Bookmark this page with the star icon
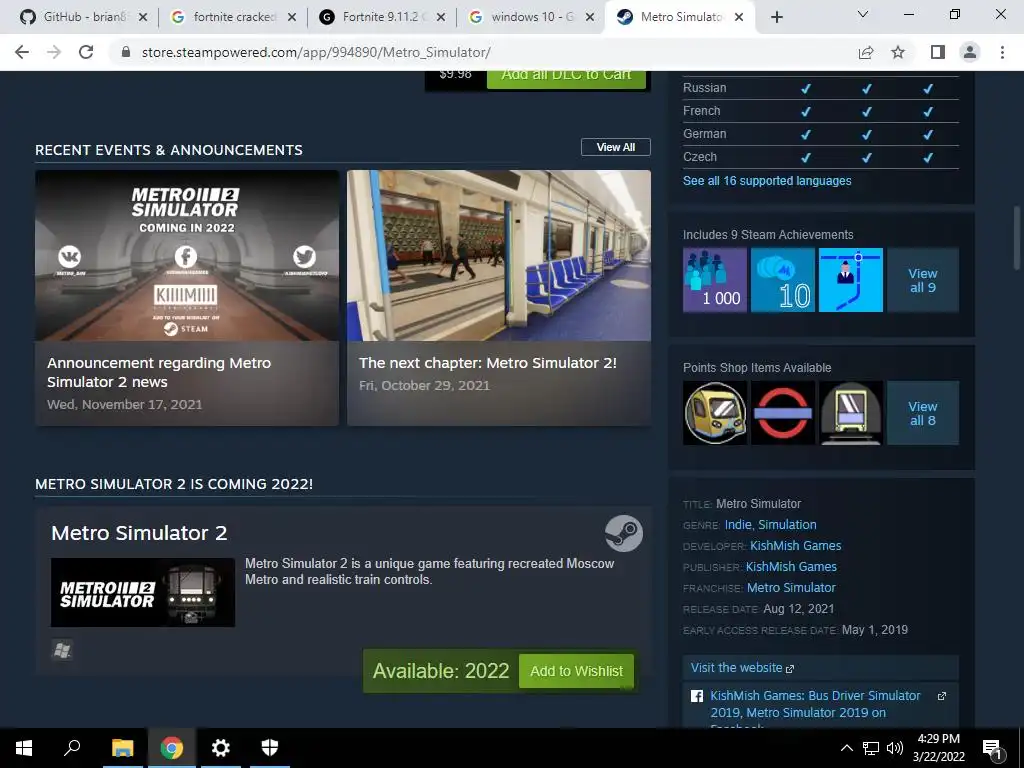Image resolution: width=1024 pixels, height=768 pixels. click(898, 52)
